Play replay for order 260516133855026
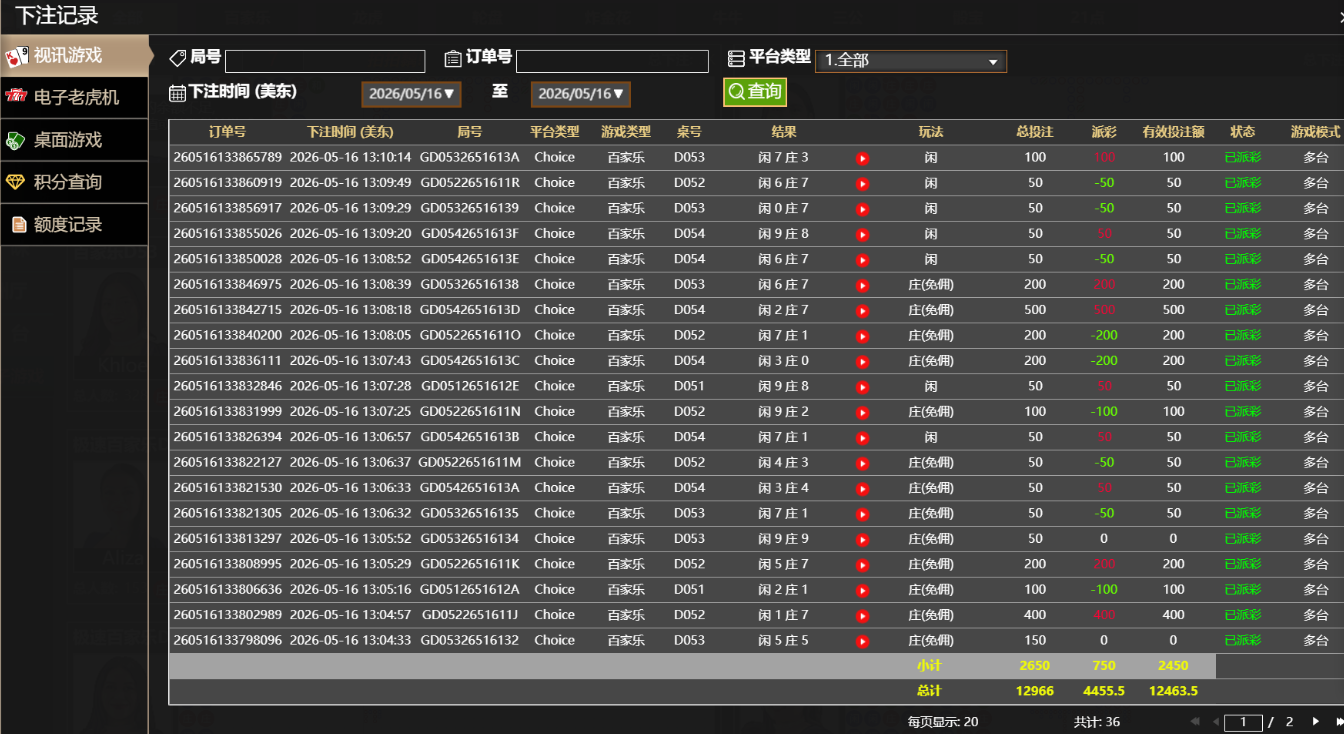Viewport: 1344px width, 734px height. 862,234
